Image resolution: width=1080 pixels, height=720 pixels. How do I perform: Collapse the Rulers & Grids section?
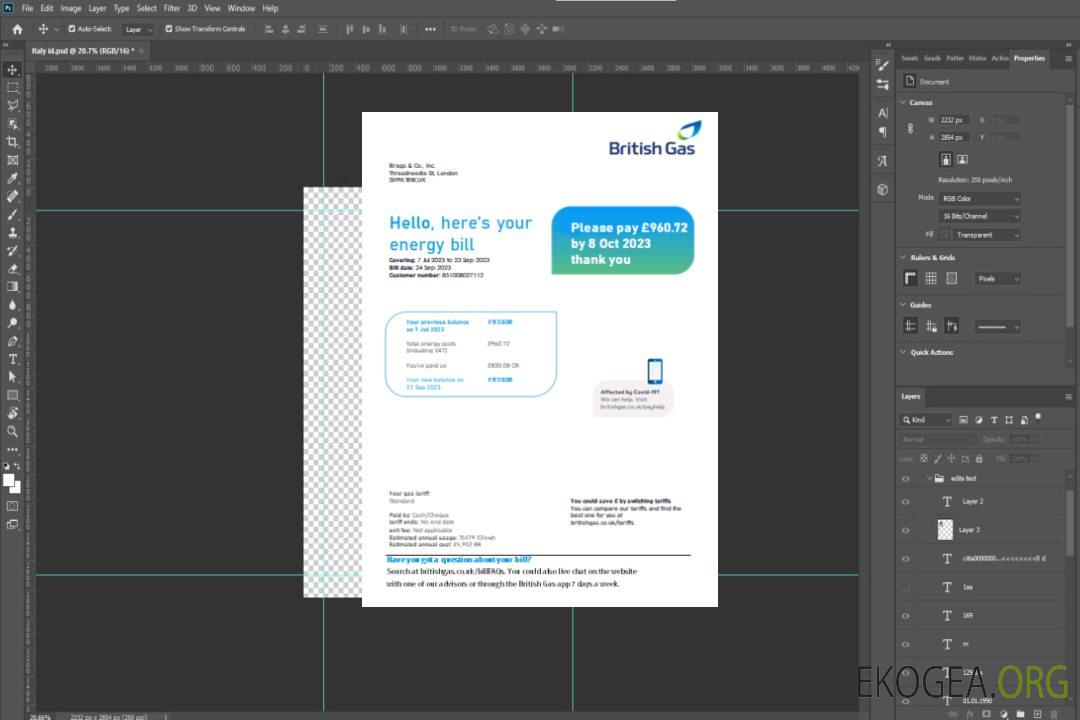pos(903,257)
